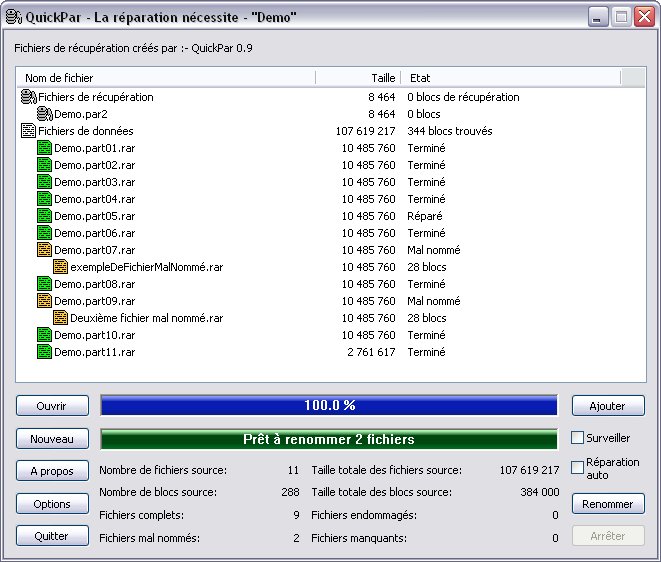Image resolution: width=661 pixels, height=562 pixels.
Task: Click the 384 000 block size value
Action: click(x=540, y=492)
